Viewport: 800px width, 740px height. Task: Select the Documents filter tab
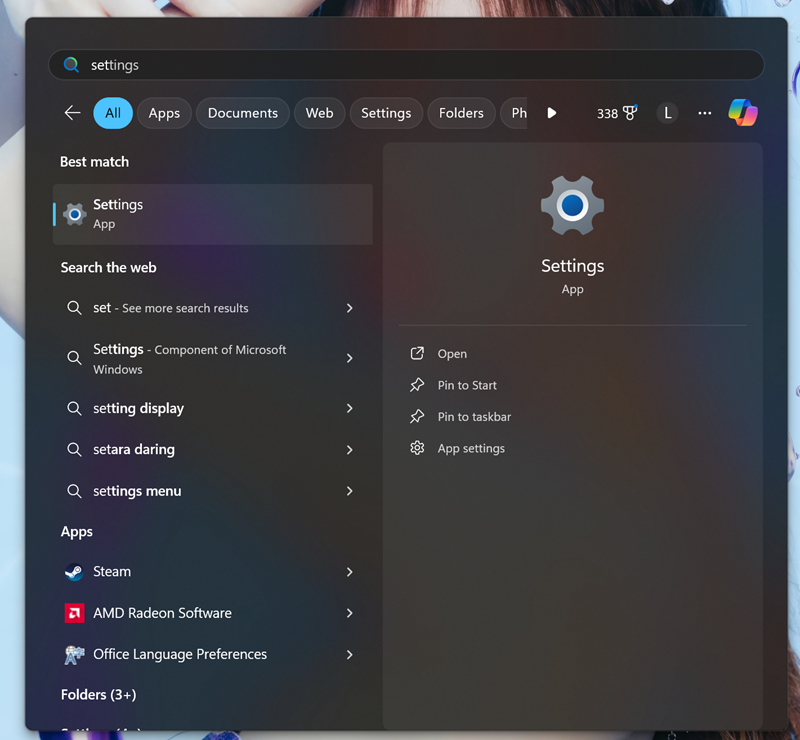[x=242, y=113]
